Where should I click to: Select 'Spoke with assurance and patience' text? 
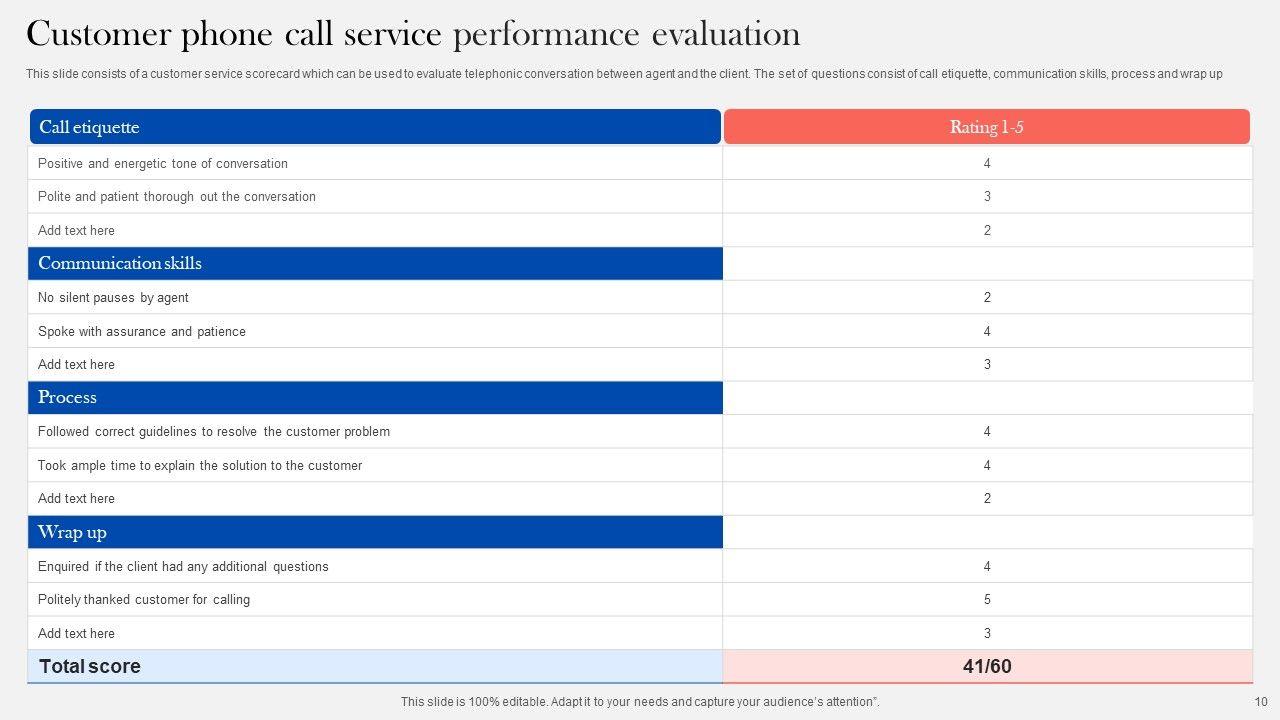[x=142, y=331]
